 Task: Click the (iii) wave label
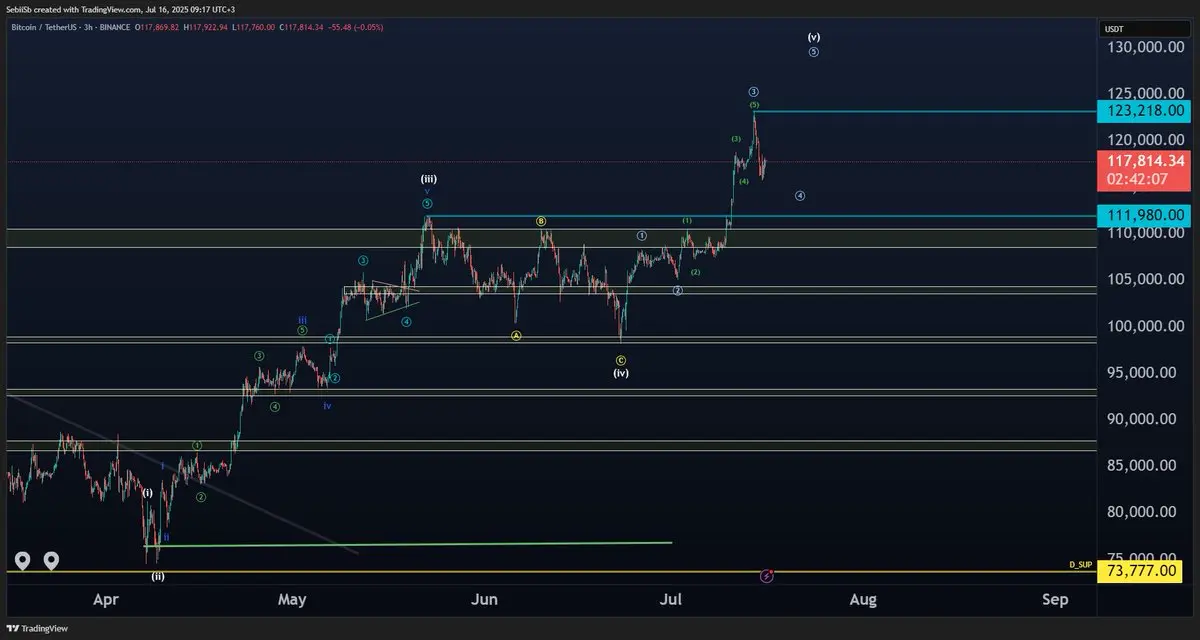click(428, 179)
